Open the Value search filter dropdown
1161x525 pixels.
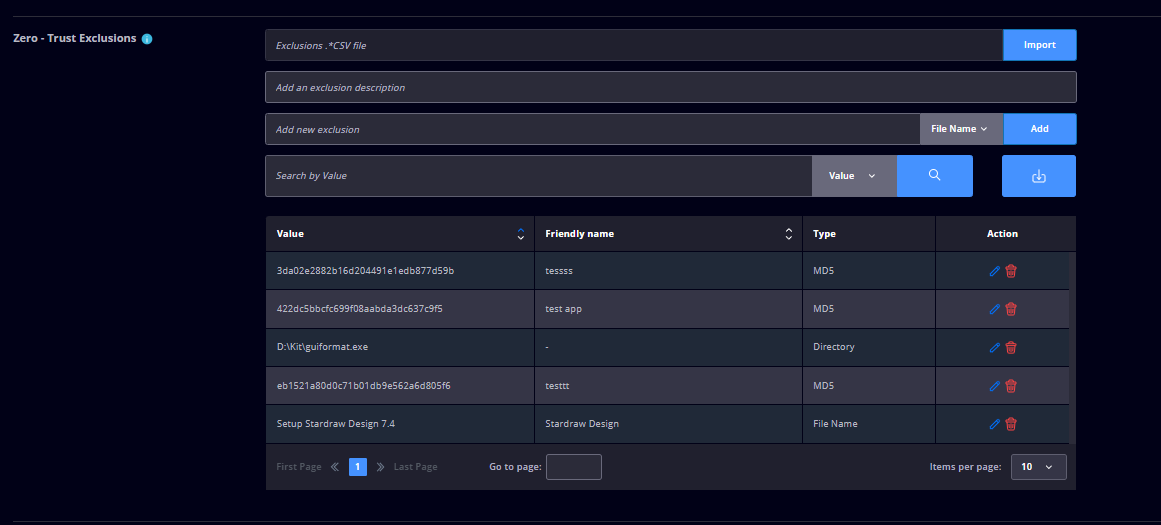(854, 175)
